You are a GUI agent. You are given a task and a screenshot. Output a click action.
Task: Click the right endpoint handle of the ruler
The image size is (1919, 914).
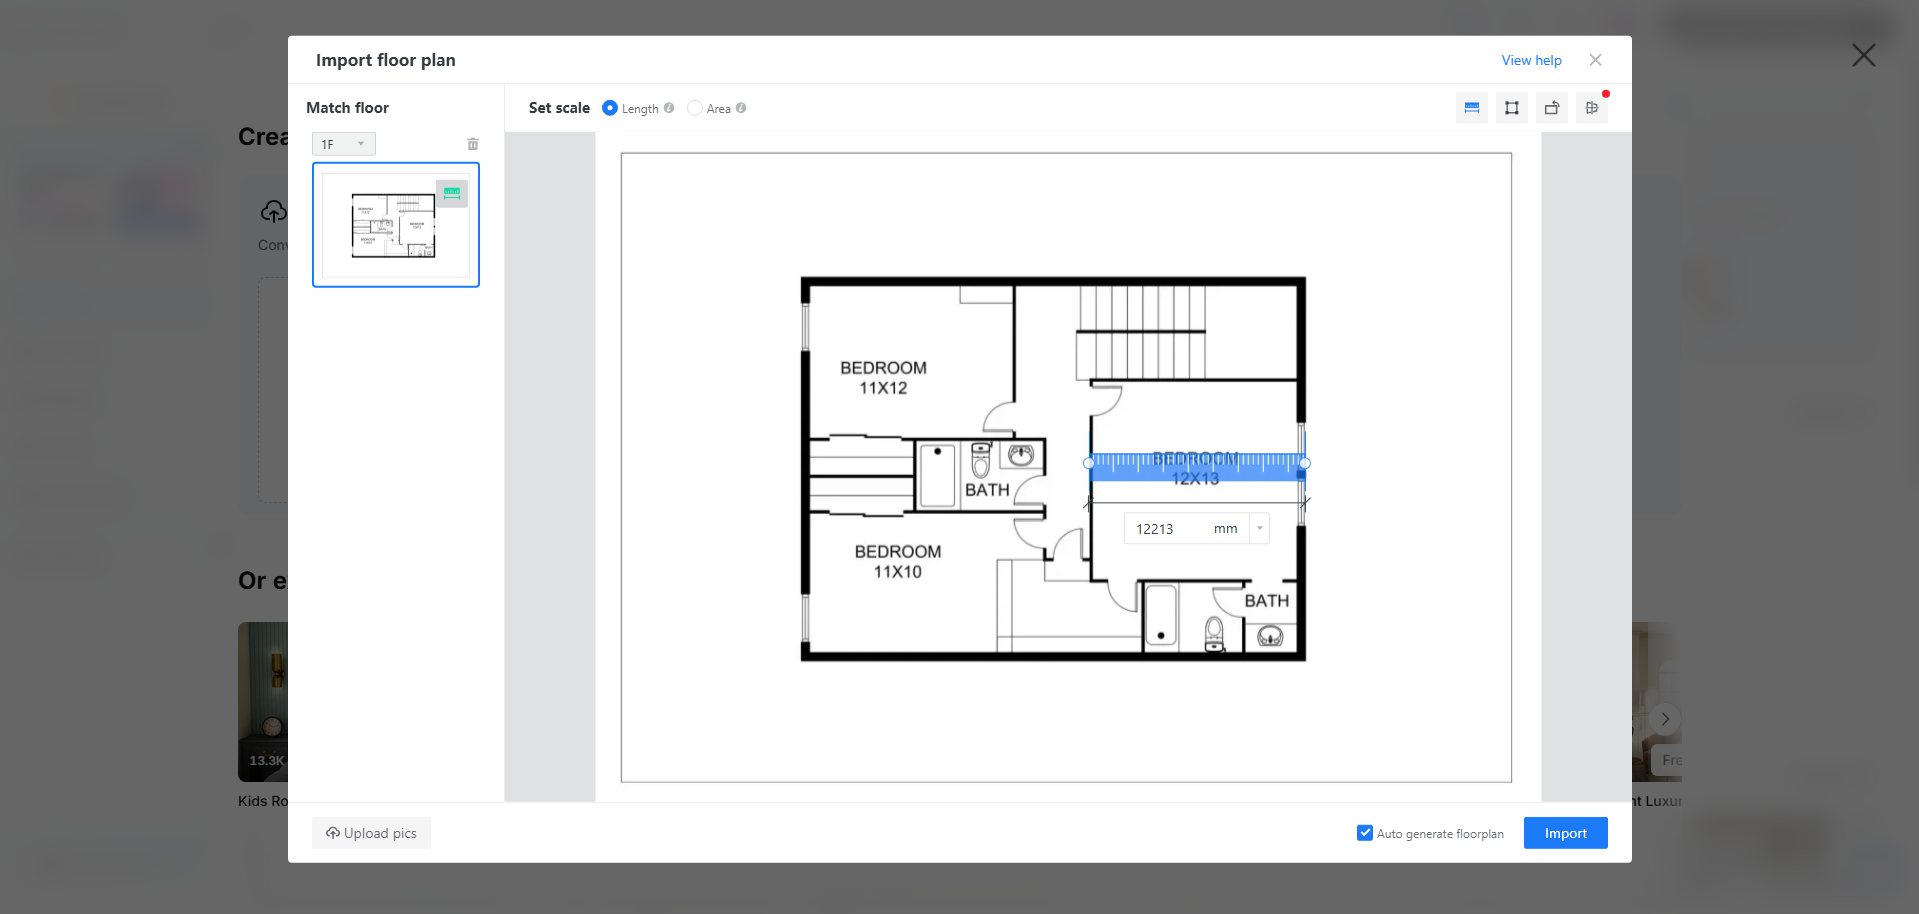point(1304,463)
